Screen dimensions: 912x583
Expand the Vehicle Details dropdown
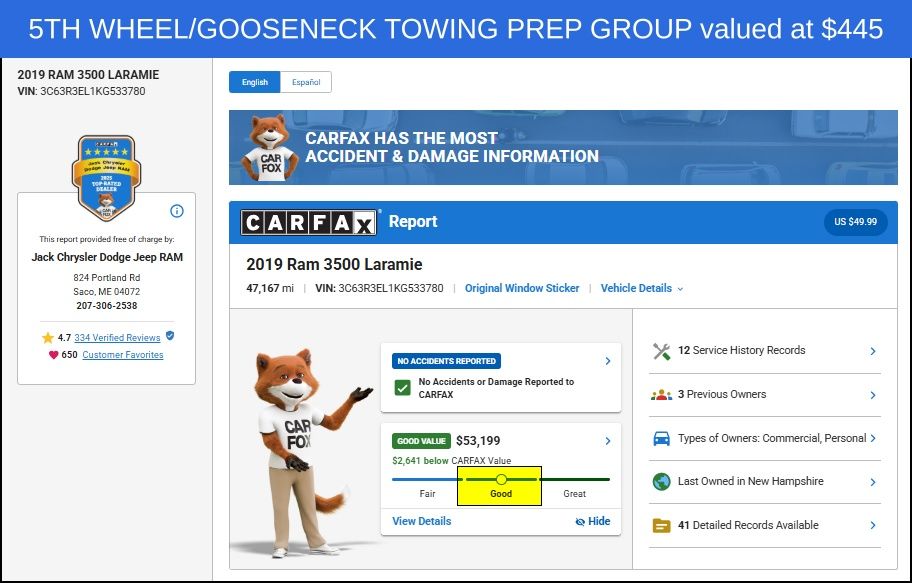tap(642, 288)
